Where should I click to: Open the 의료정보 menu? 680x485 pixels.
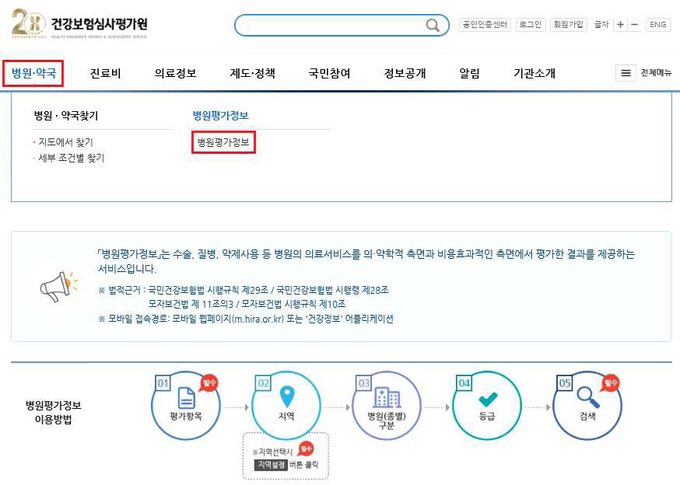point(175,73)
